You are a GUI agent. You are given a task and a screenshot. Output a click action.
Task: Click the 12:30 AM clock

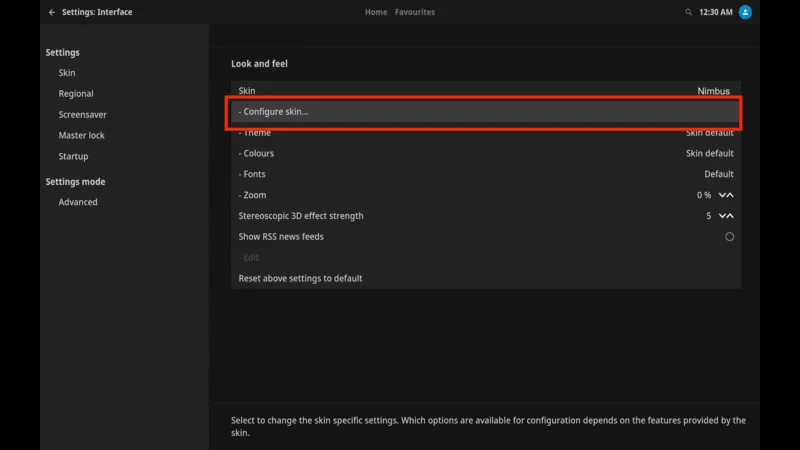pos(716,12)
